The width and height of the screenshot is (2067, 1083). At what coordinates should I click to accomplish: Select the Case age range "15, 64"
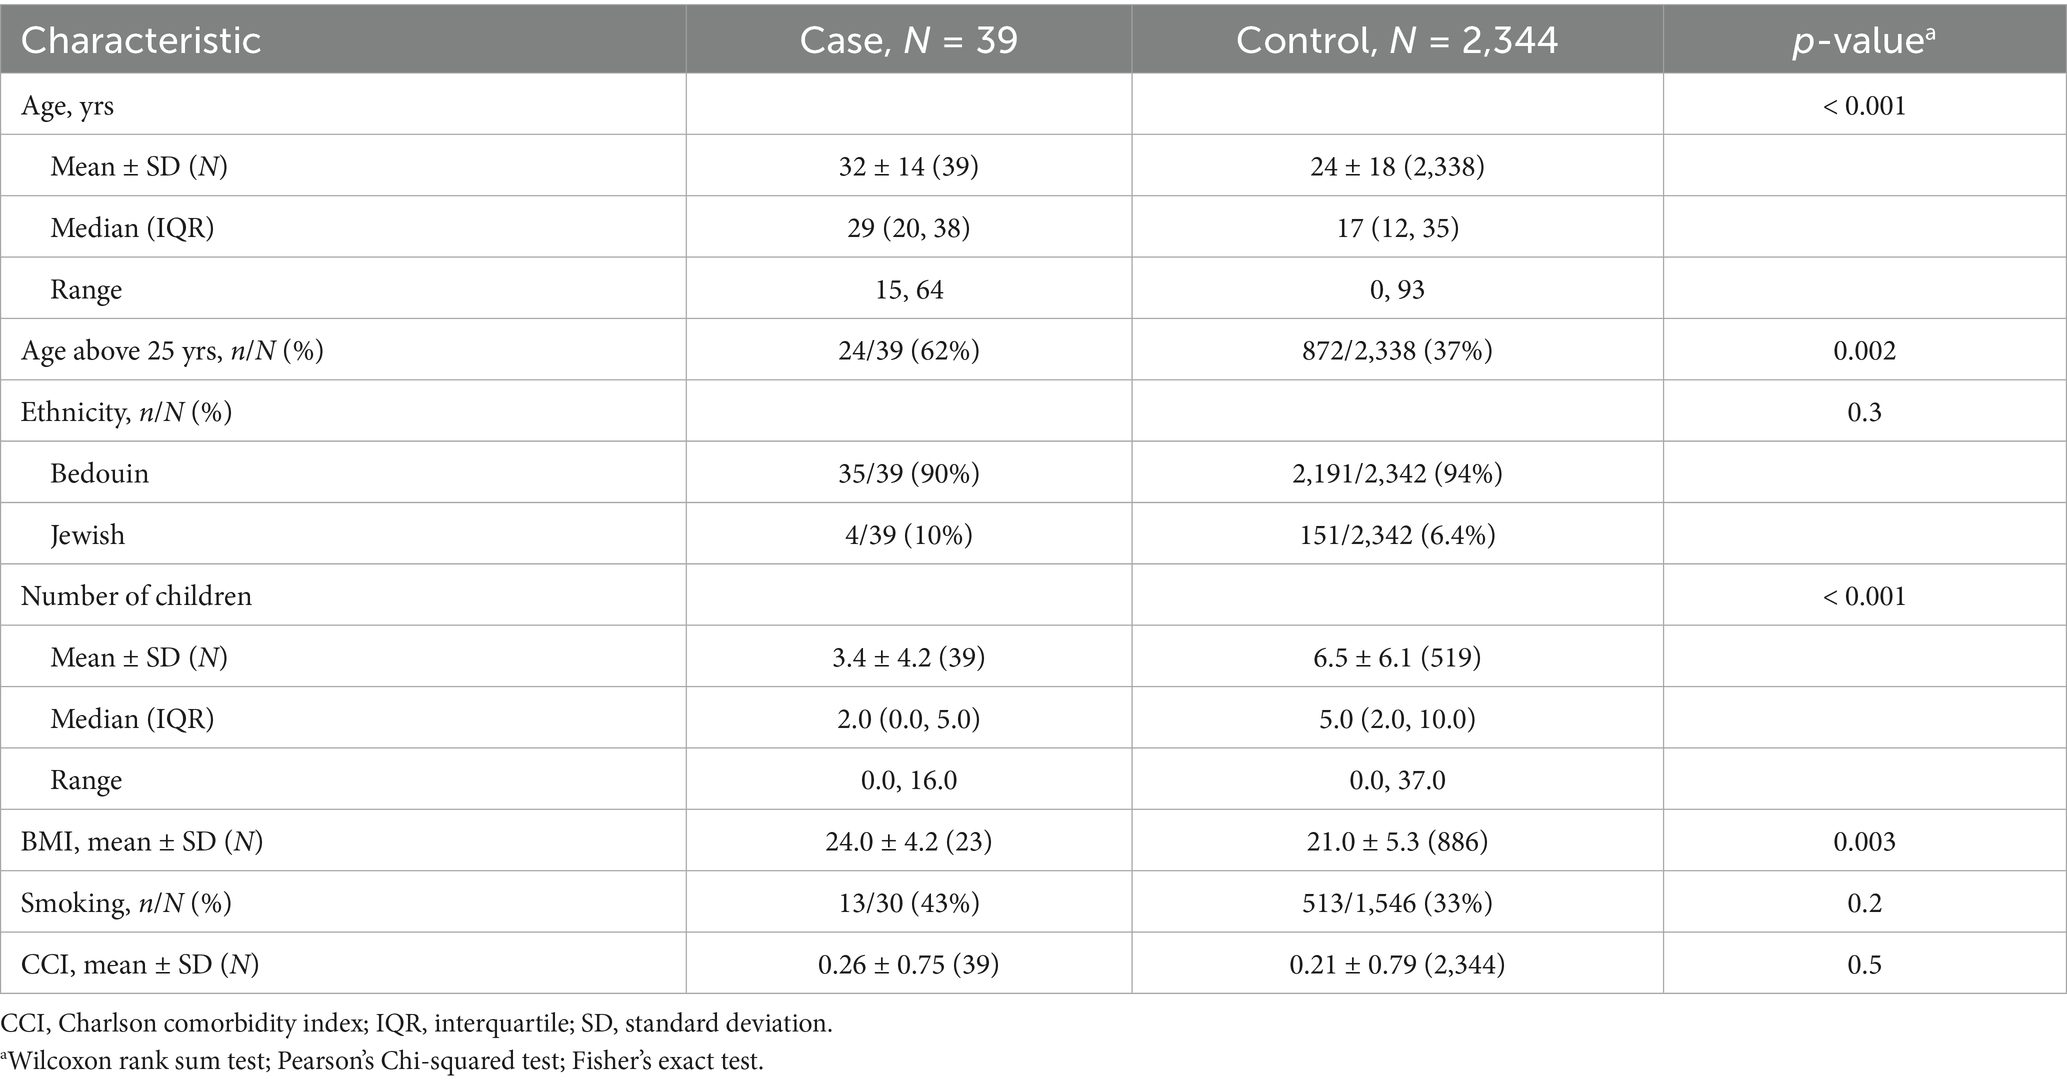(x=908, y=289)
